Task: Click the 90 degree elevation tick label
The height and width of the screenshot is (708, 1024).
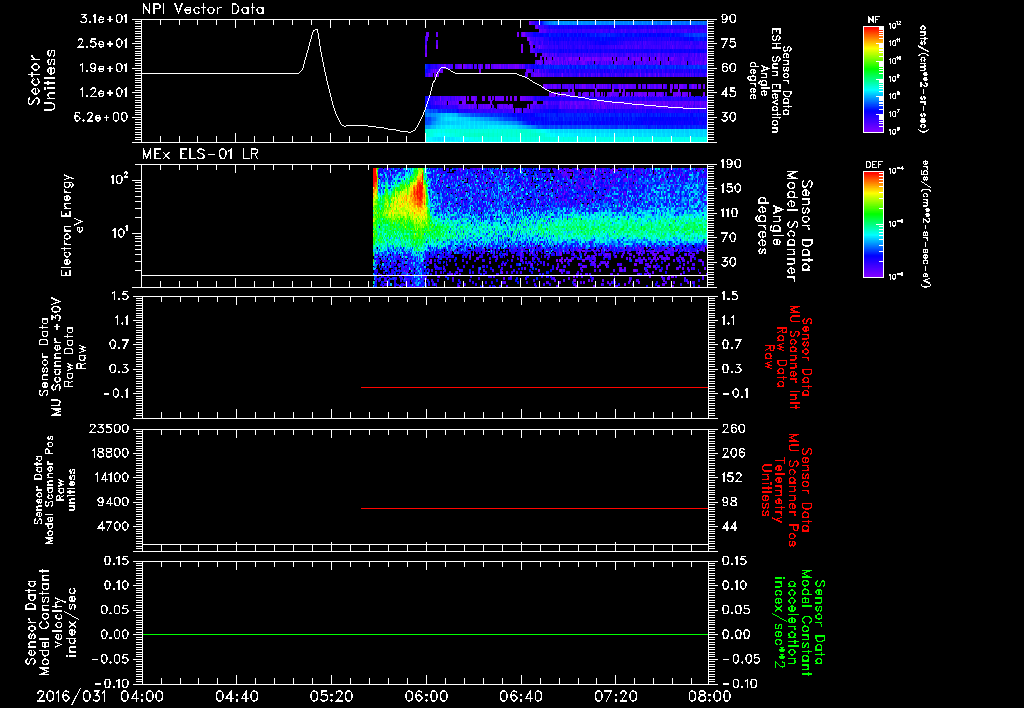Action: 729,19
